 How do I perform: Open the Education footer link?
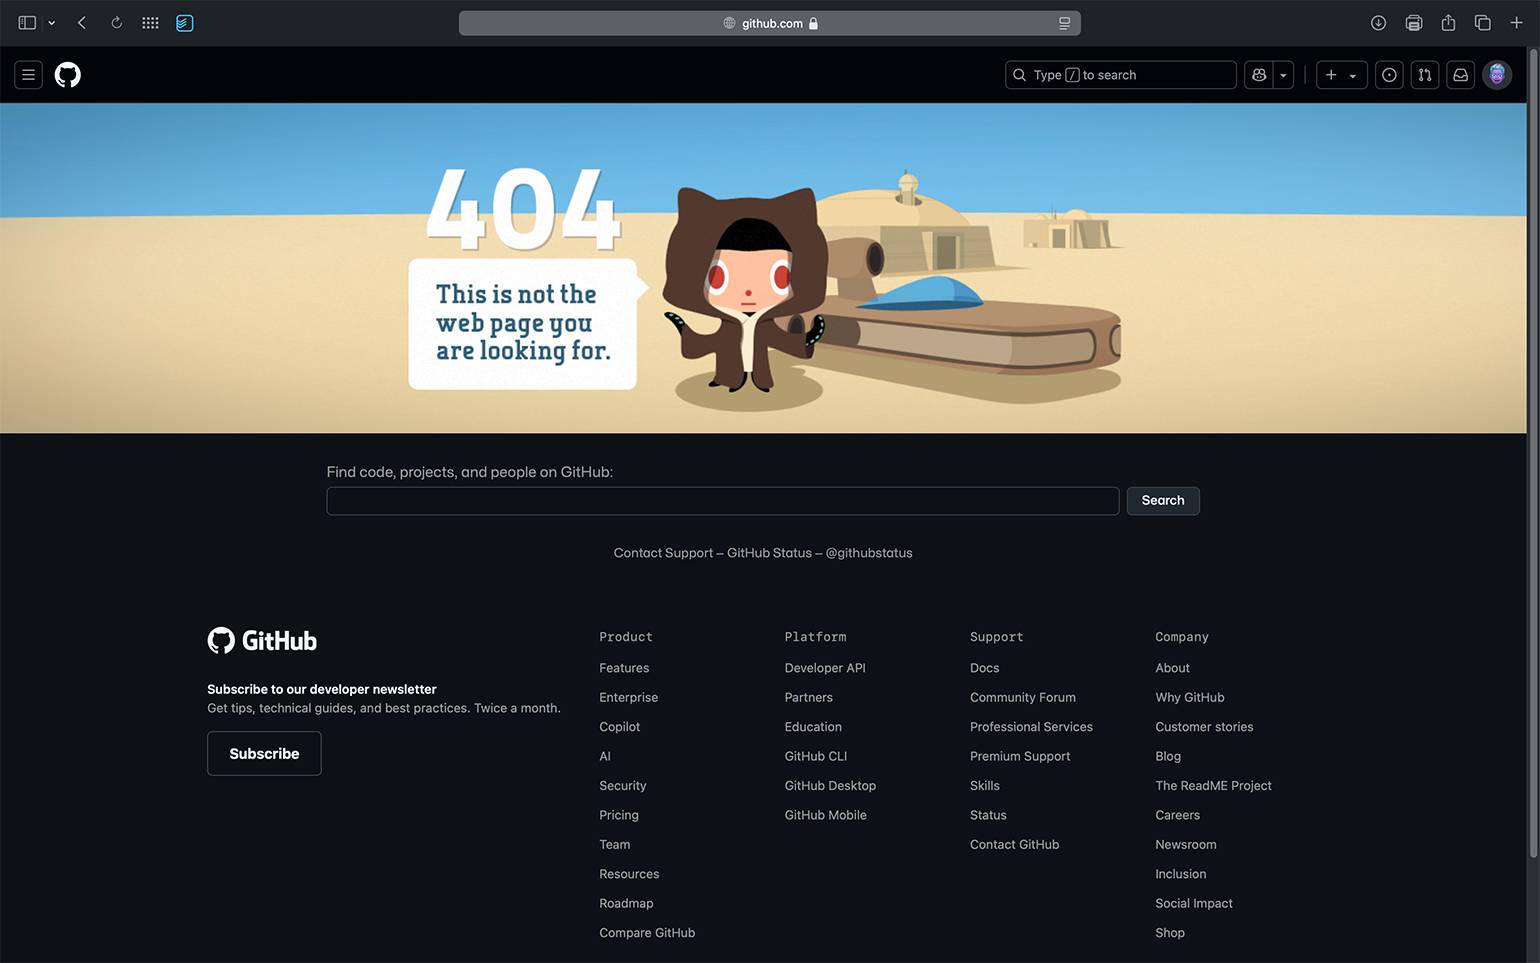pos(813,727)
